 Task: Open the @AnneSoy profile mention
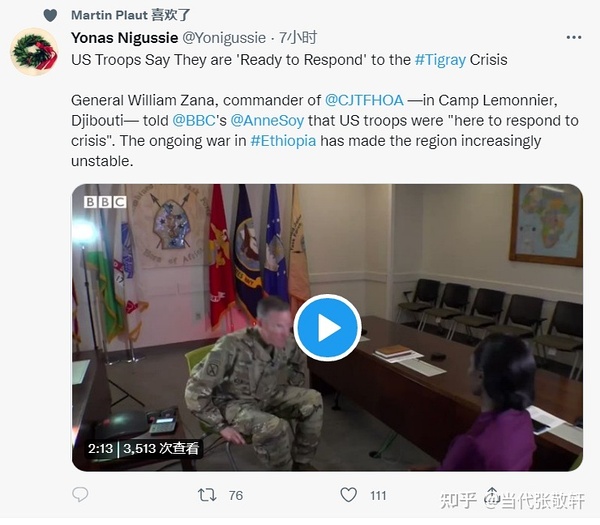tap(267, 121)
